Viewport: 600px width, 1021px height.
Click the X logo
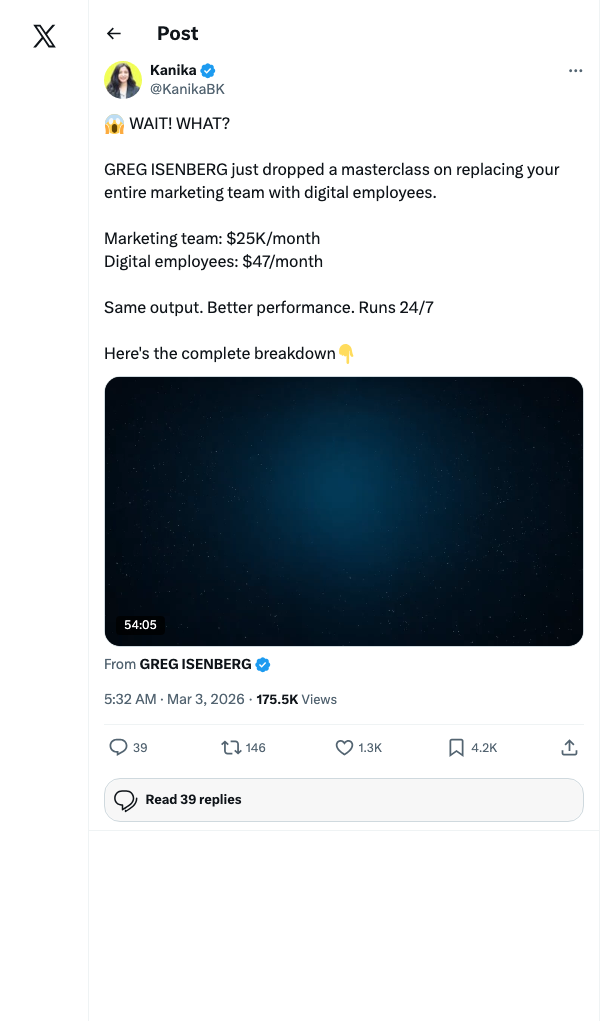44,37
